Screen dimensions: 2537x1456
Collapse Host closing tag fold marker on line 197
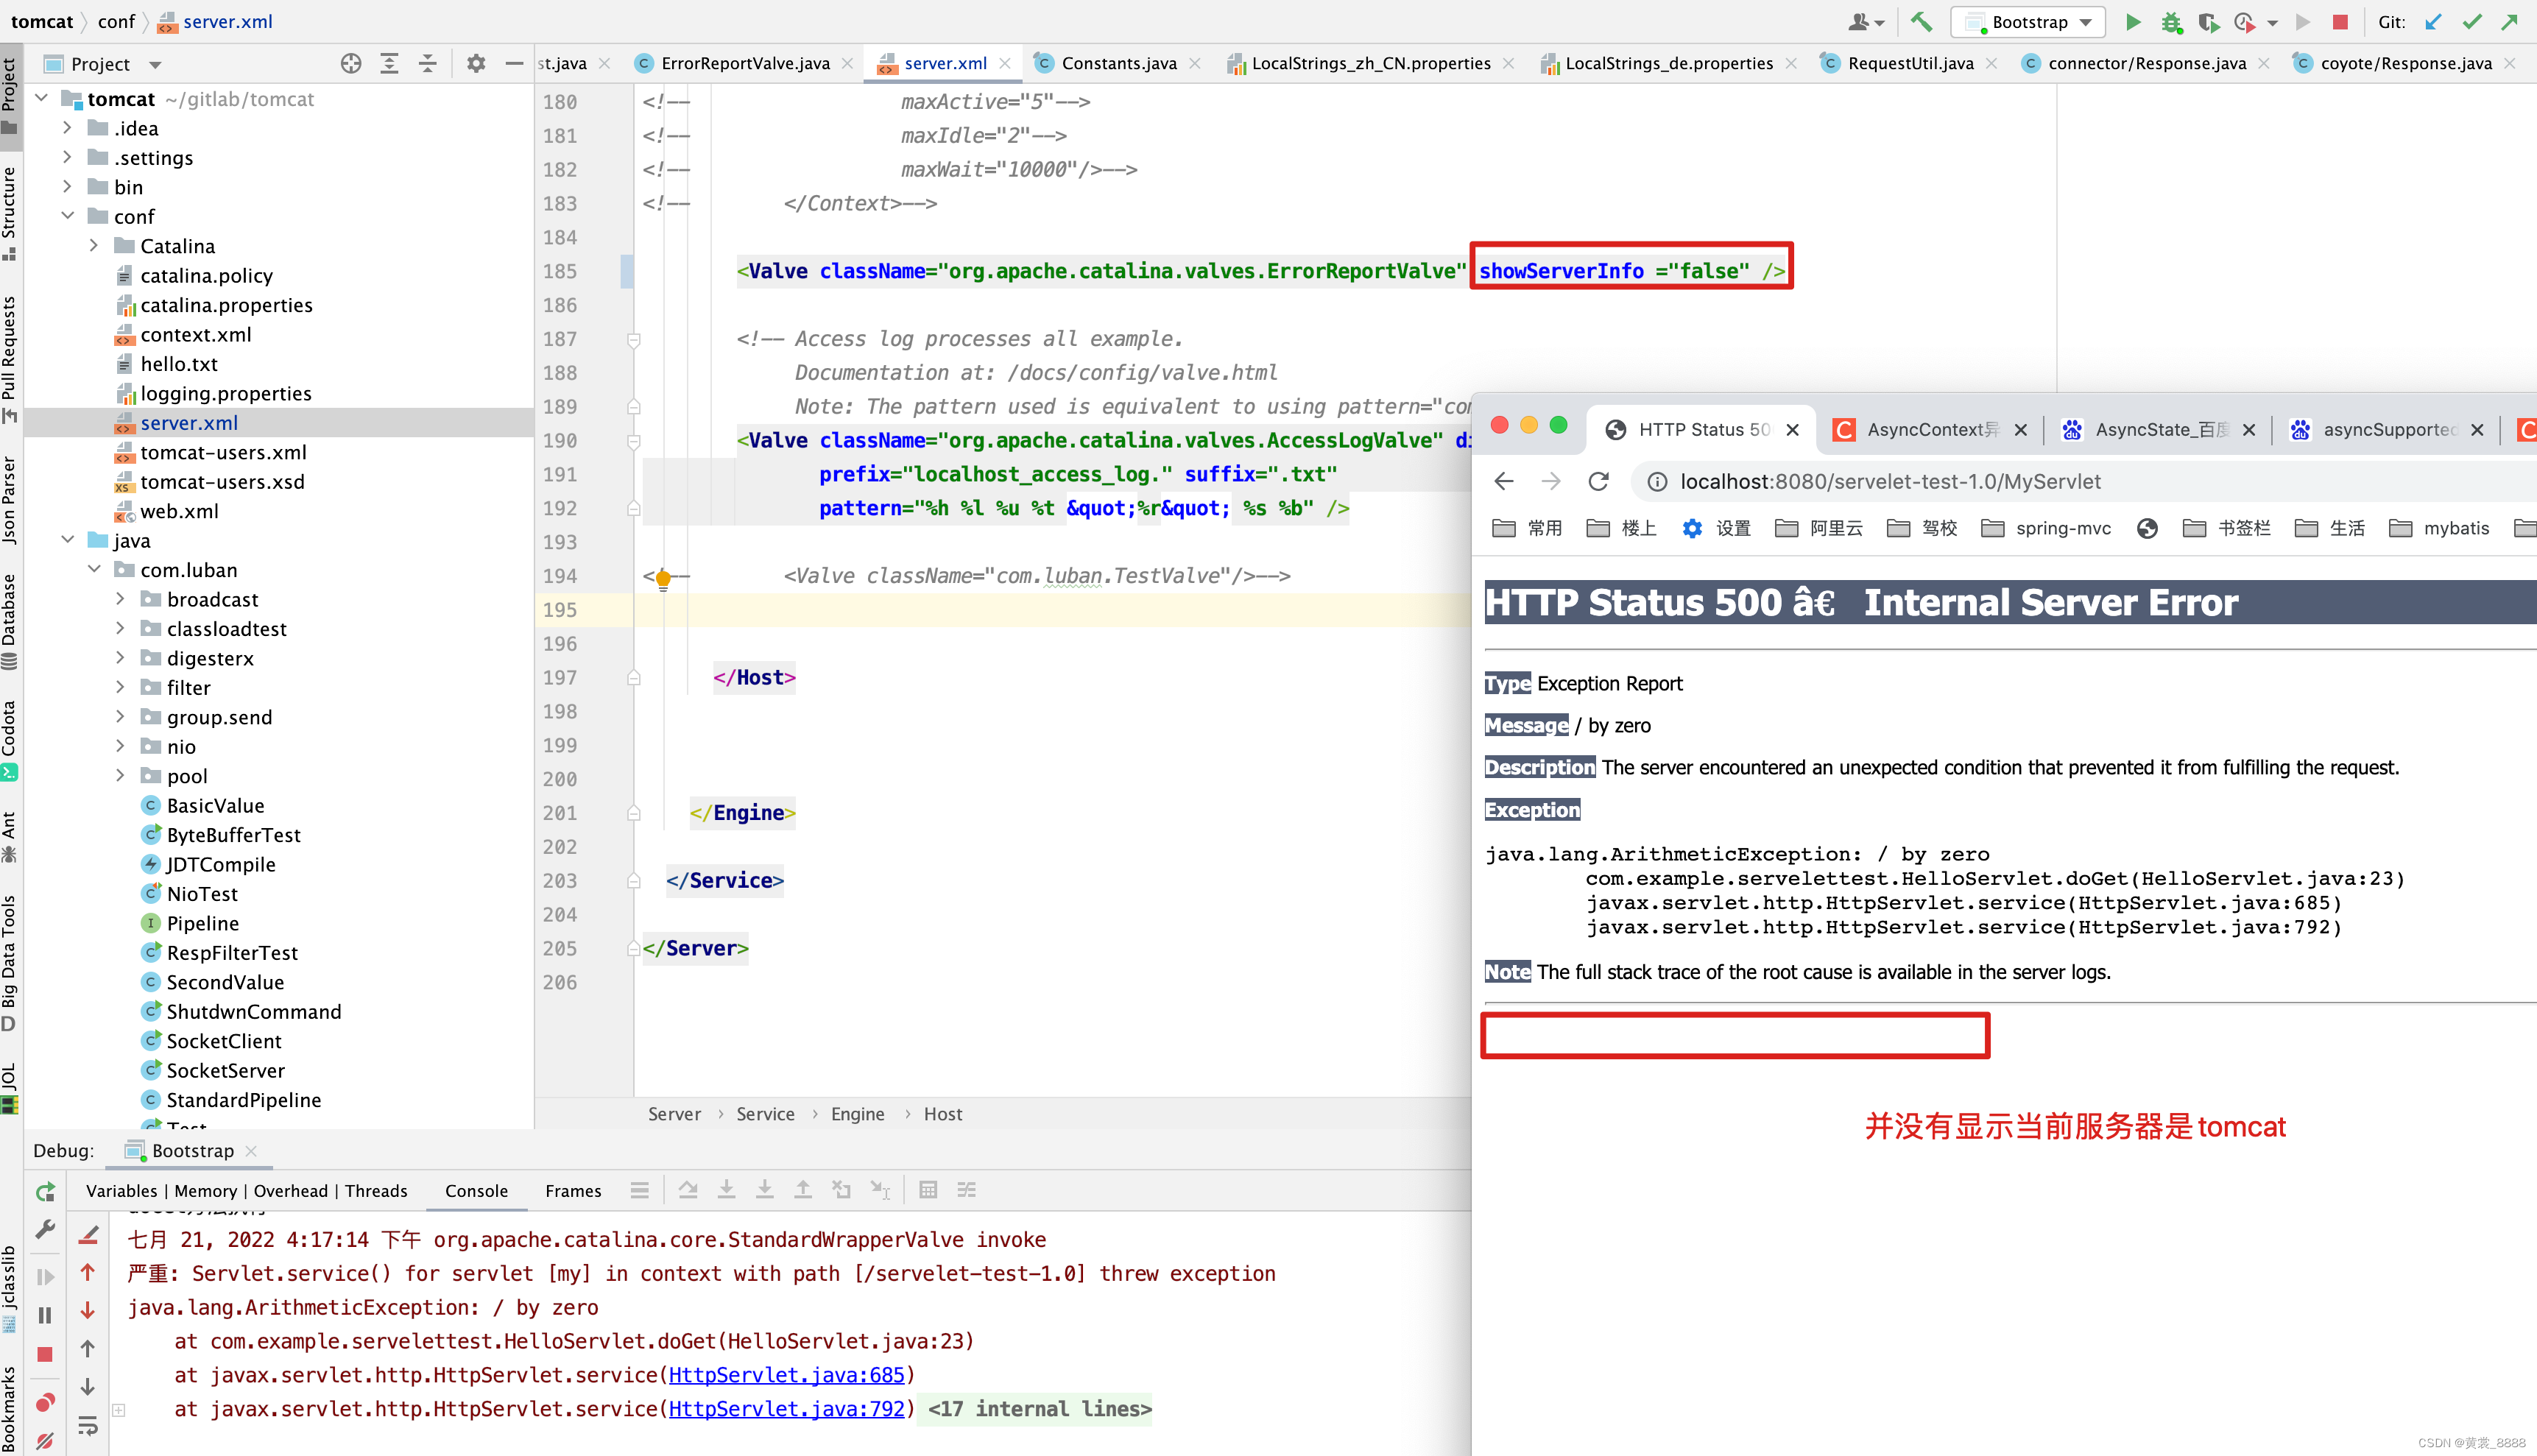pos(633,678)
